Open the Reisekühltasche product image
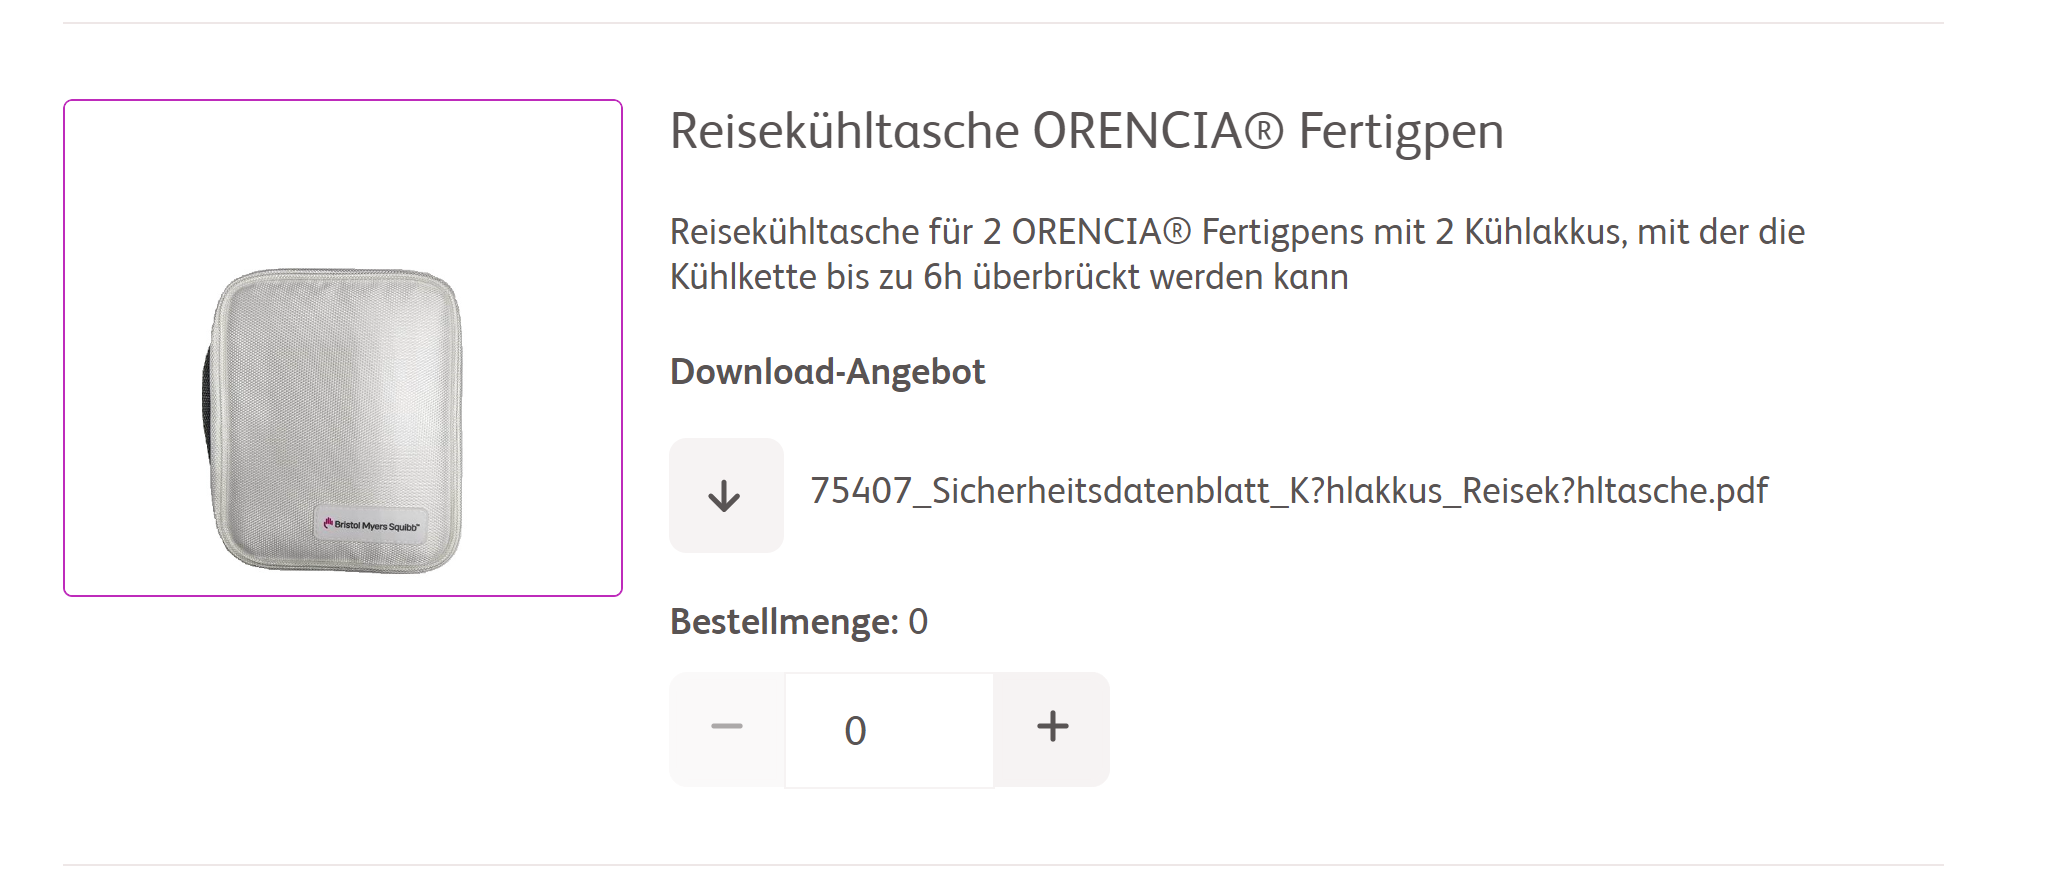The height and width of the screenshot is (872, 2062). [x=343, y=348]
